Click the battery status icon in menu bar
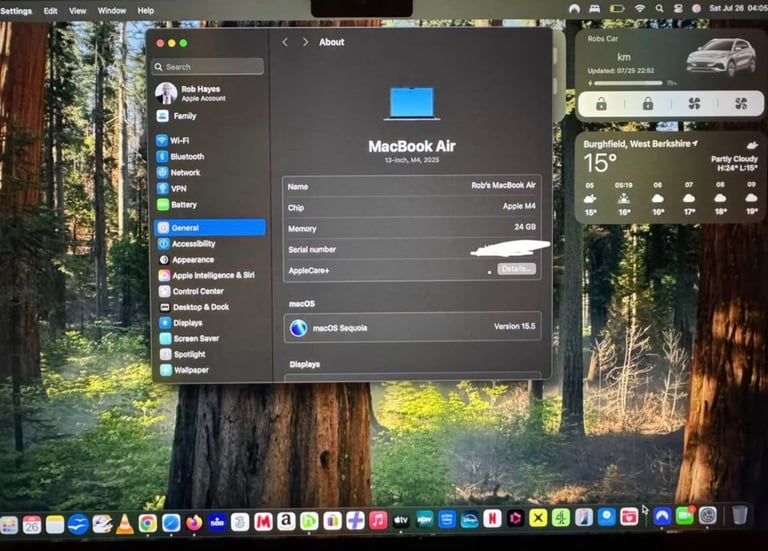 click(x=617, y=8)
